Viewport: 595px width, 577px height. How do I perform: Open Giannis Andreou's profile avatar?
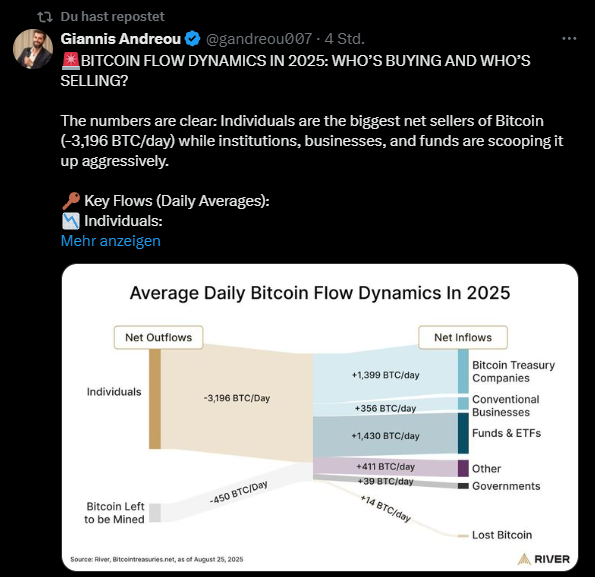pyautogui.click(x=33, y=49)
